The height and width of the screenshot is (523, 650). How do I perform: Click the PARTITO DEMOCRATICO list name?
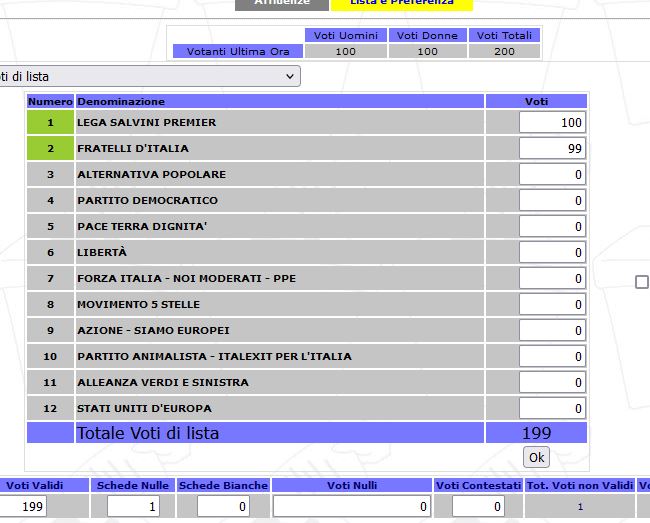[147, 201]
